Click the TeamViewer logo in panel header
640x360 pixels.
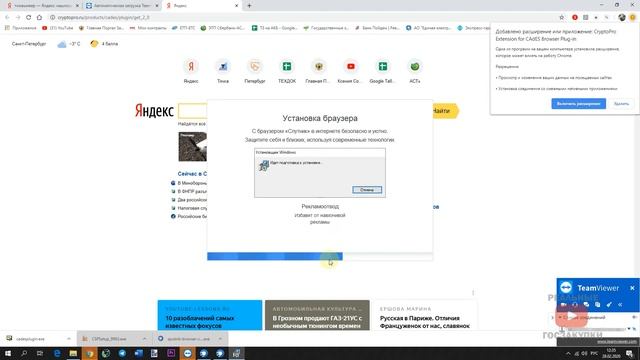(x=566, y=288)
